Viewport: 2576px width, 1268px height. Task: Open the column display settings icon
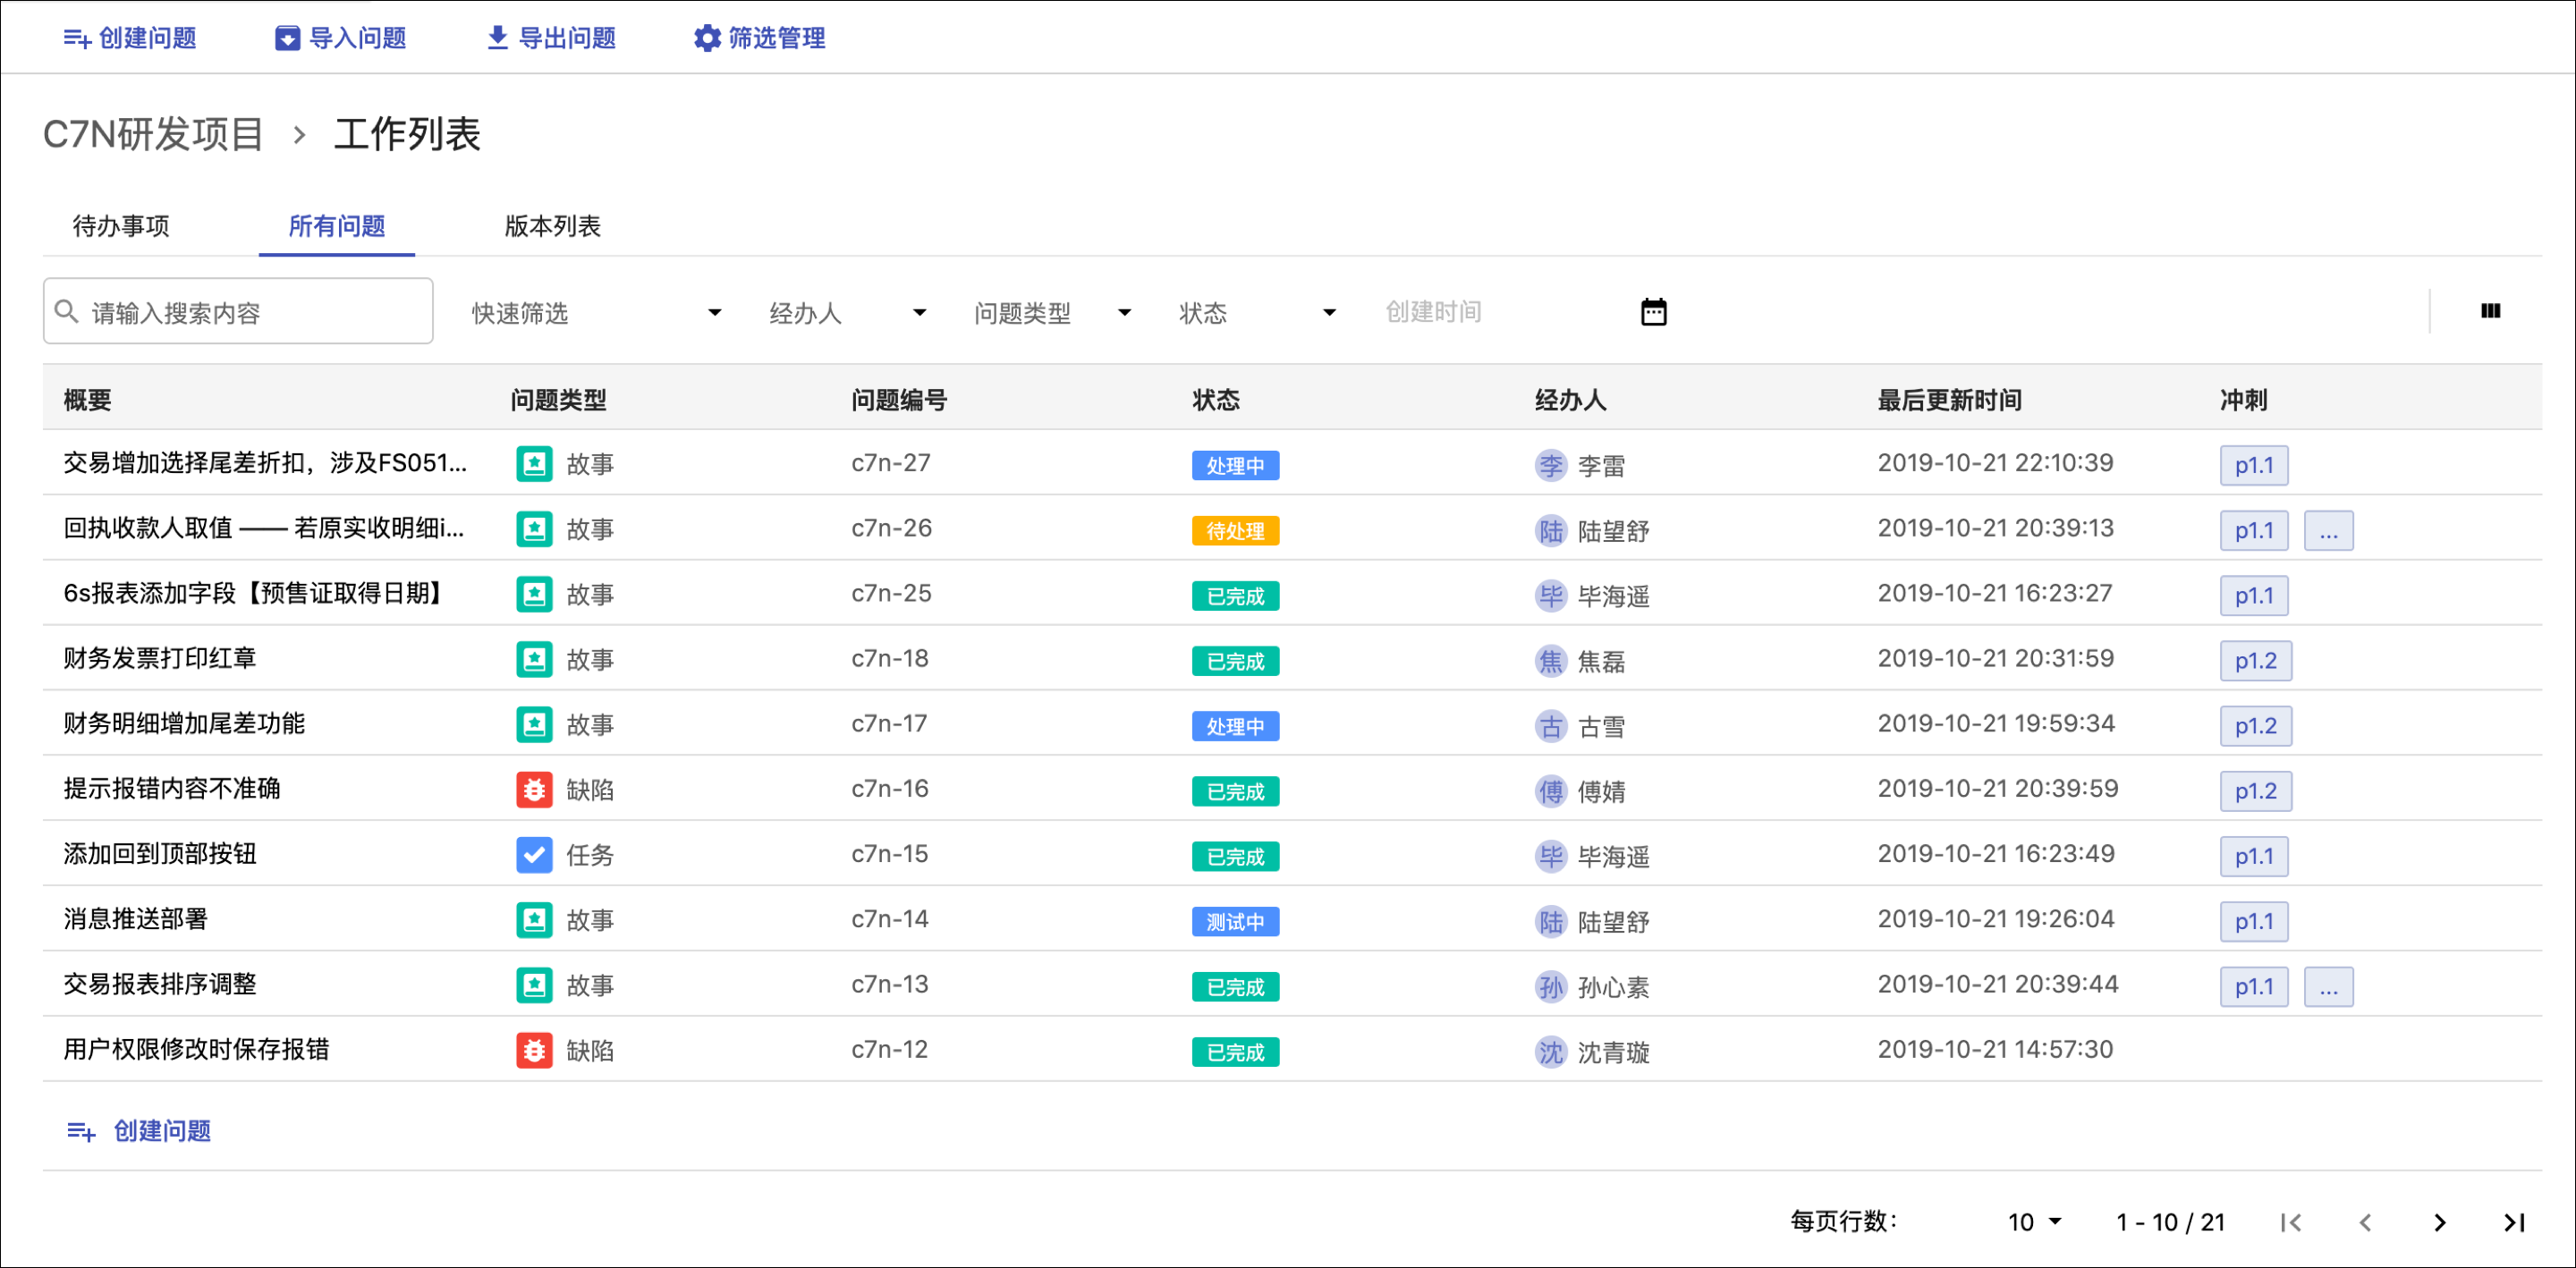coord(2491,311)
